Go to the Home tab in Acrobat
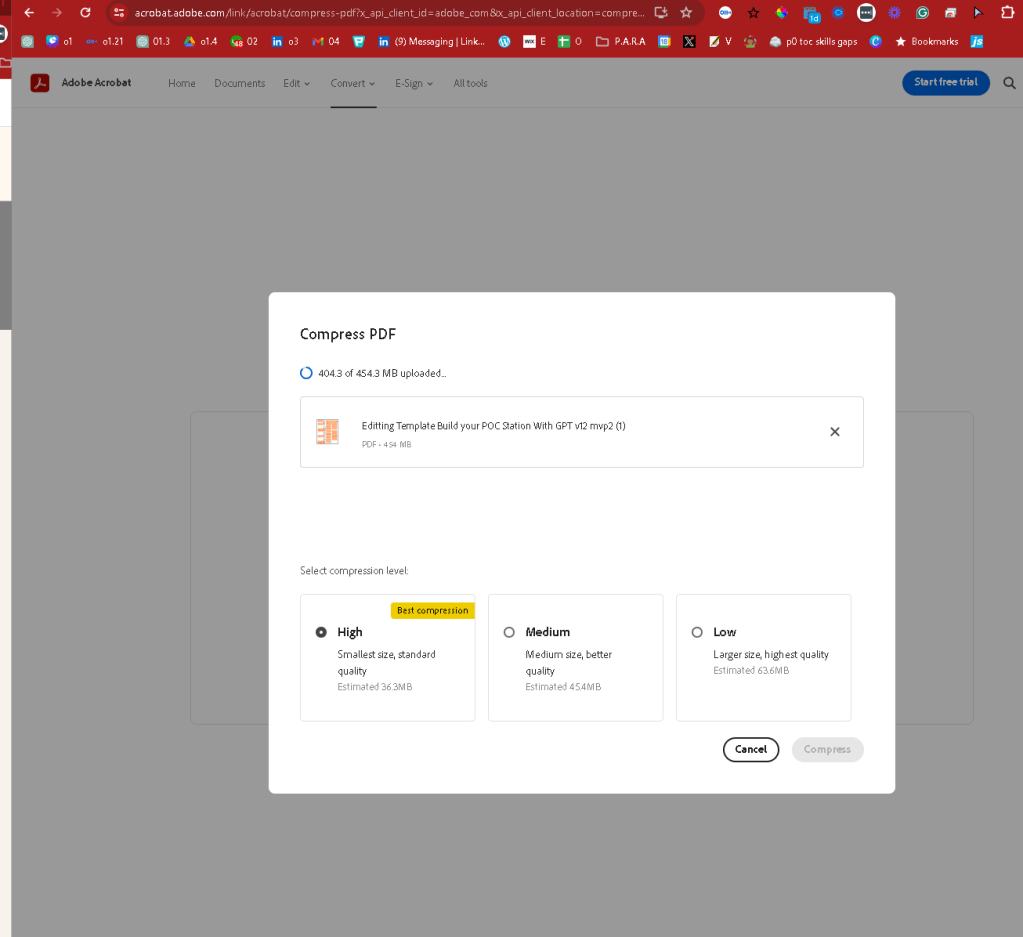 [181, 83]
